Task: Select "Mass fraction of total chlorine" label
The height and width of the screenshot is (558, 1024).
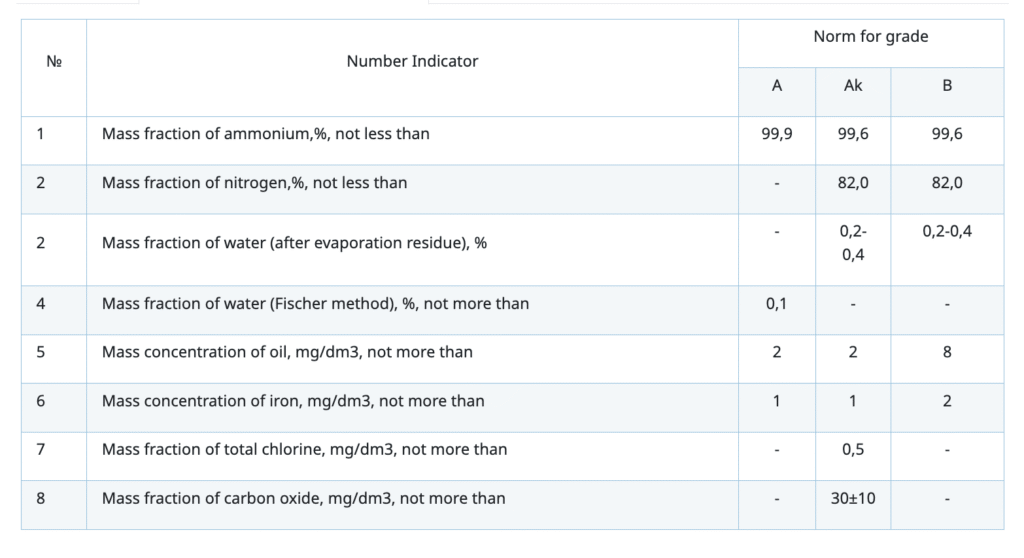Action: (304, 450)
